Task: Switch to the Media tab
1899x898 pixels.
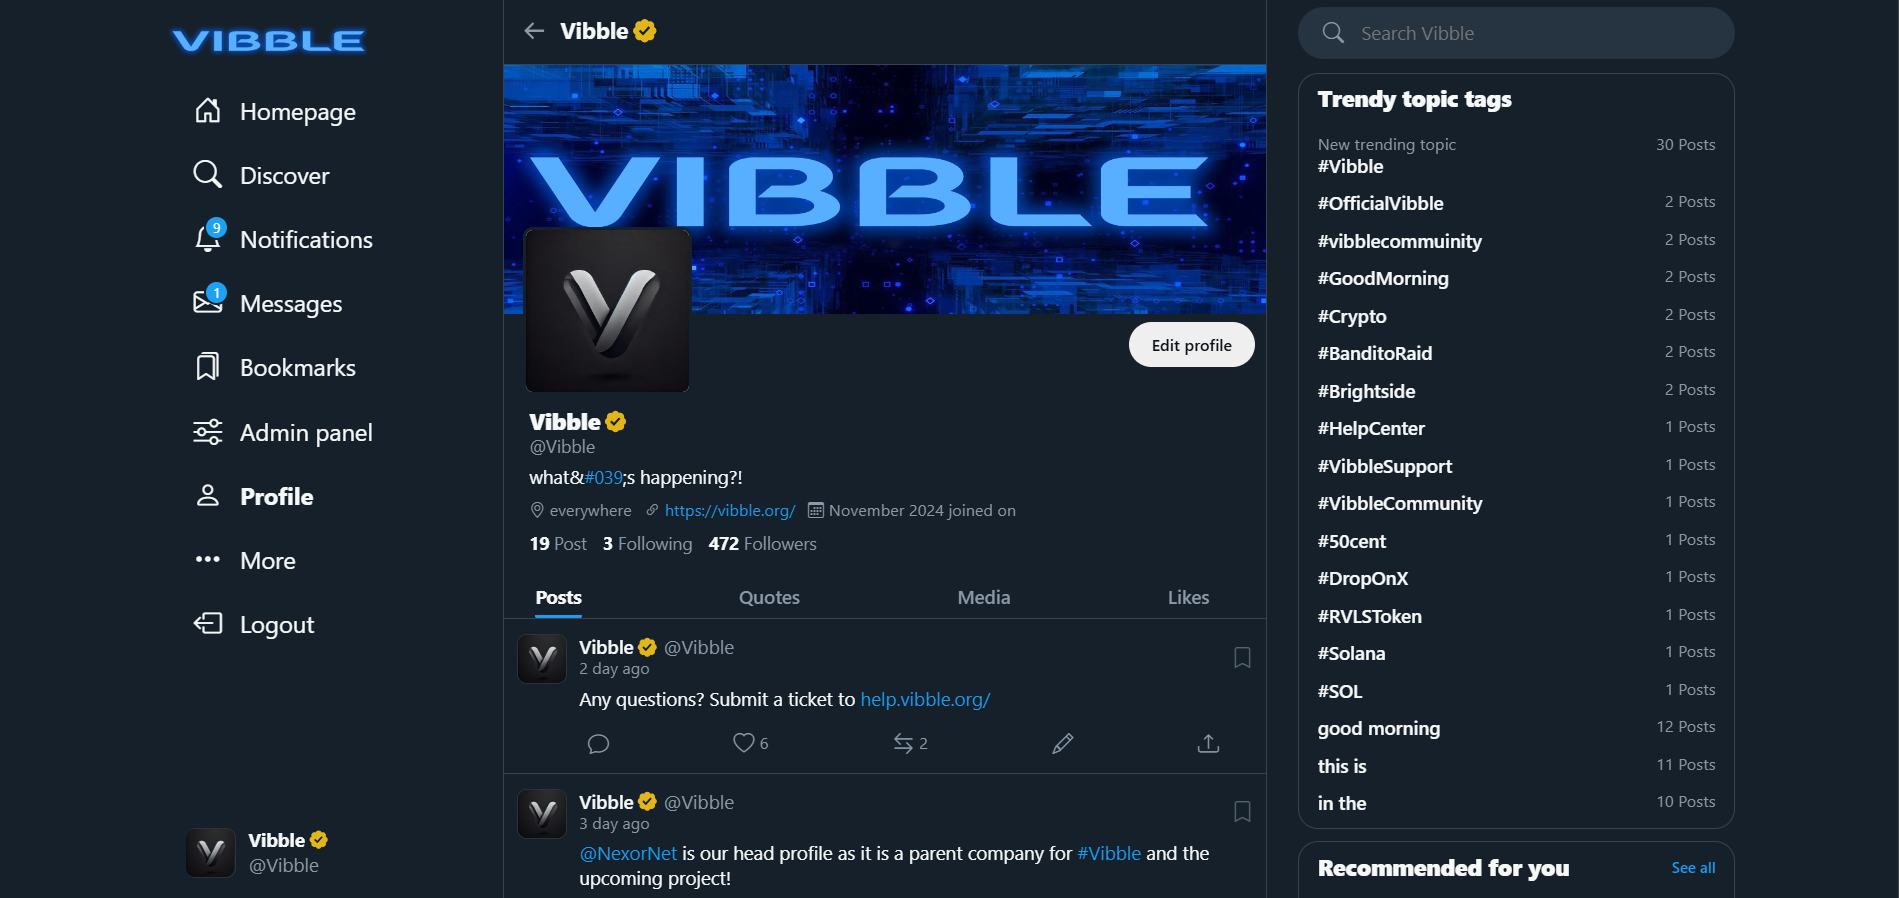Action: (x=984, y=597)
